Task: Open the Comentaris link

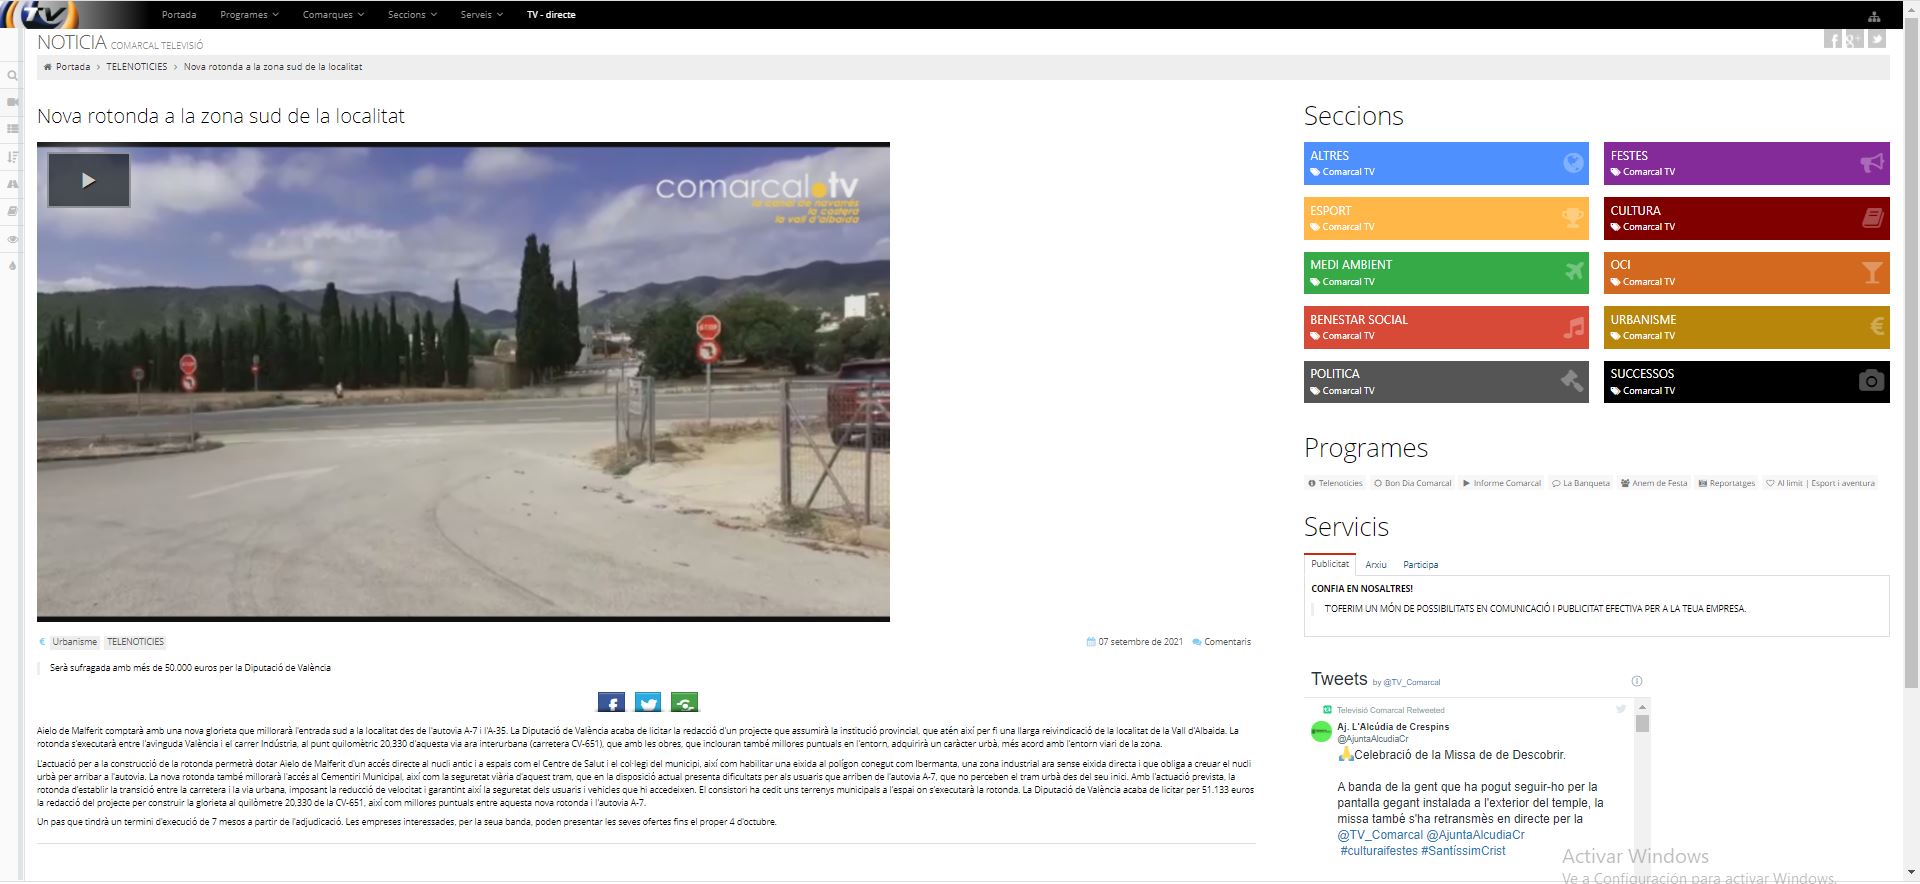Action: click(x=1227, y=642)
